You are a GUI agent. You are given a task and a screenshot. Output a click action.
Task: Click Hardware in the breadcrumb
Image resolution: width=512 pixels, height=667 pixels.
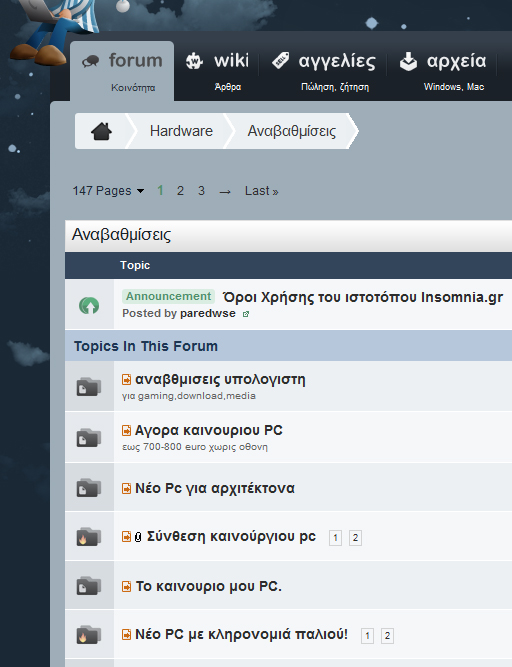(x=181, y=131)
